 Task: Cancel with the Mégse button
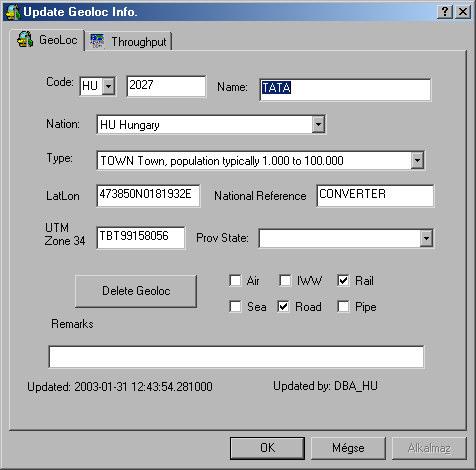(348, 448)
